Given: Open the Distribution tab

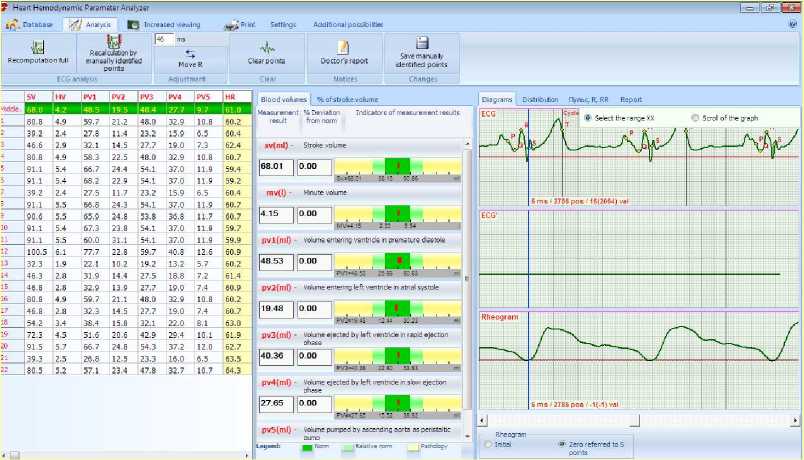Looking at the screenshot, I should coord(540,100).
